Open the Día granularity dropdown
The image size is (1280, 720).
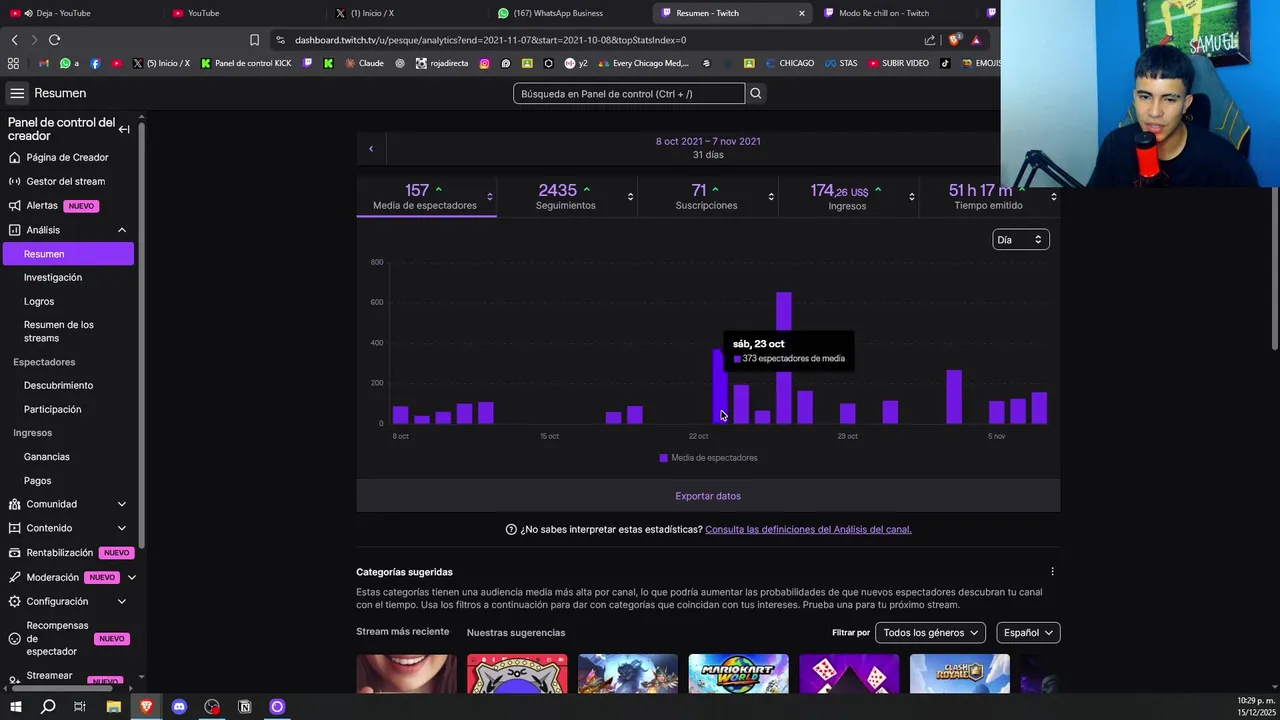pyautogui.click(x=1020, y=240)
